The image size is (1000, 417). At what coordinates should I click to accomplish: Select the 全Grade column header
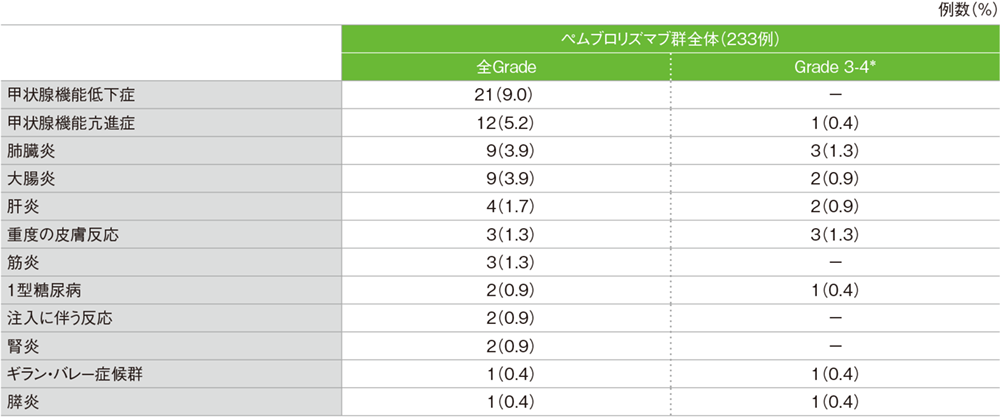[x=505, y=67]
